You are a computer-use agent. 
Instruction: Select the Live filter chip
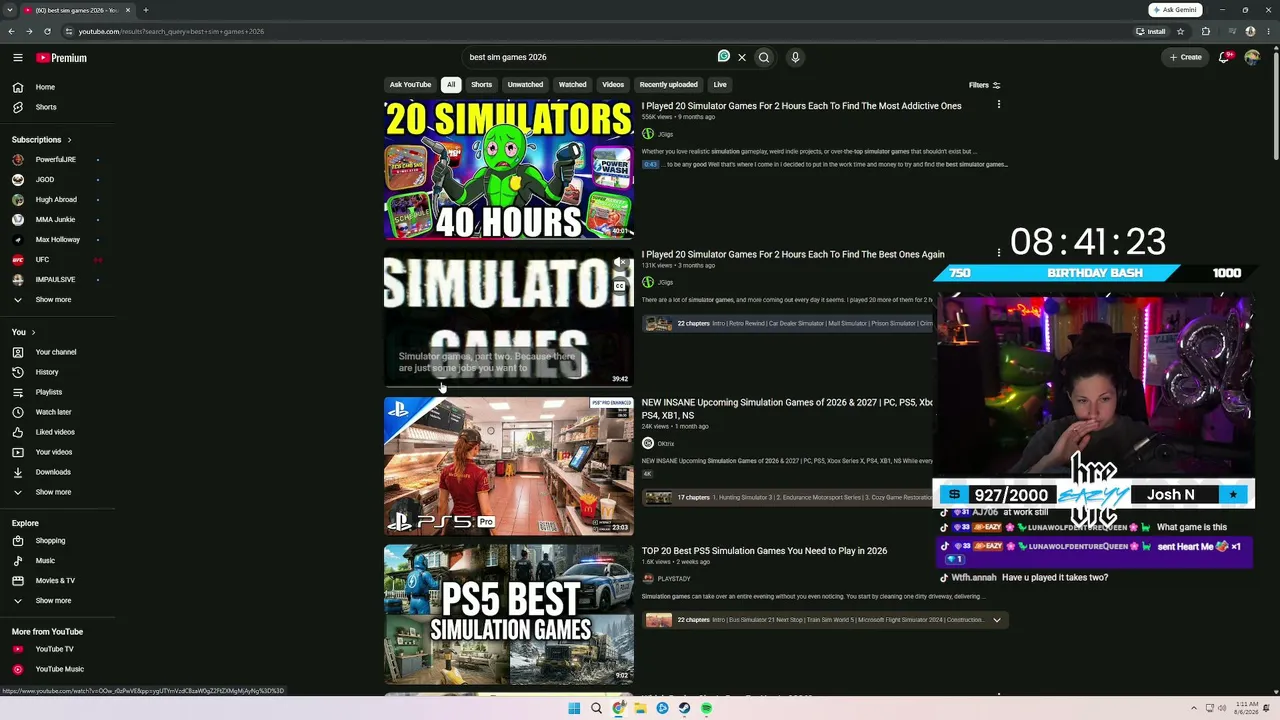tap(720, 85)
